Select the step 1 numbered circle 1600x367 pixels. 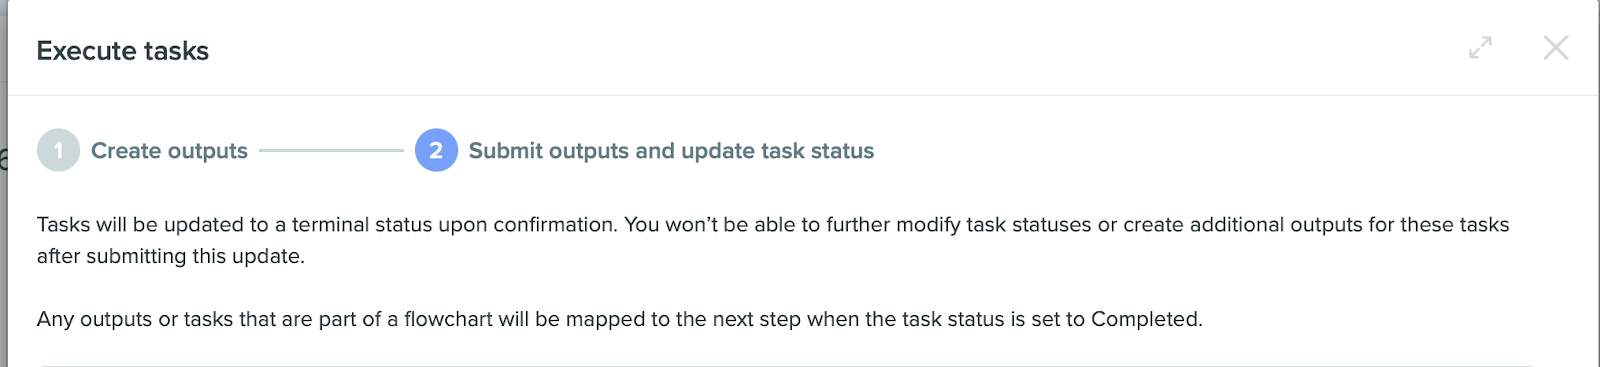(x=58, y=150)
